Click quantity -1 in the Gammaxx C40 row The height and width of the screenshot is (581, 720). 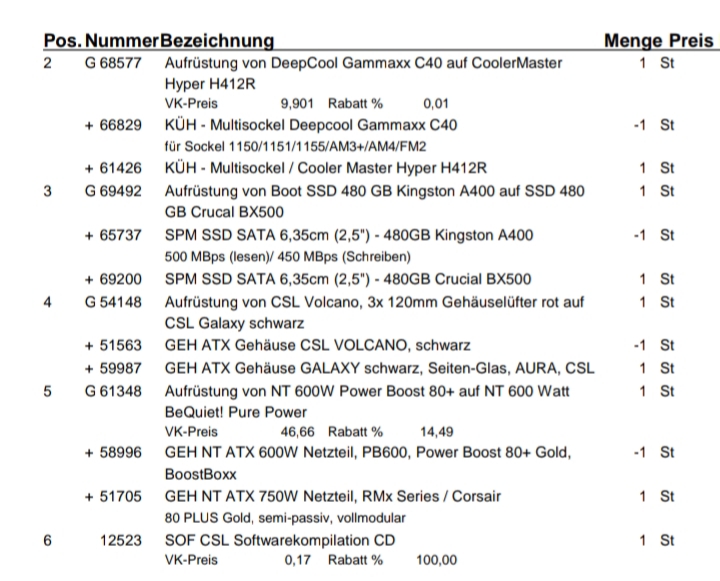point(640,125)
